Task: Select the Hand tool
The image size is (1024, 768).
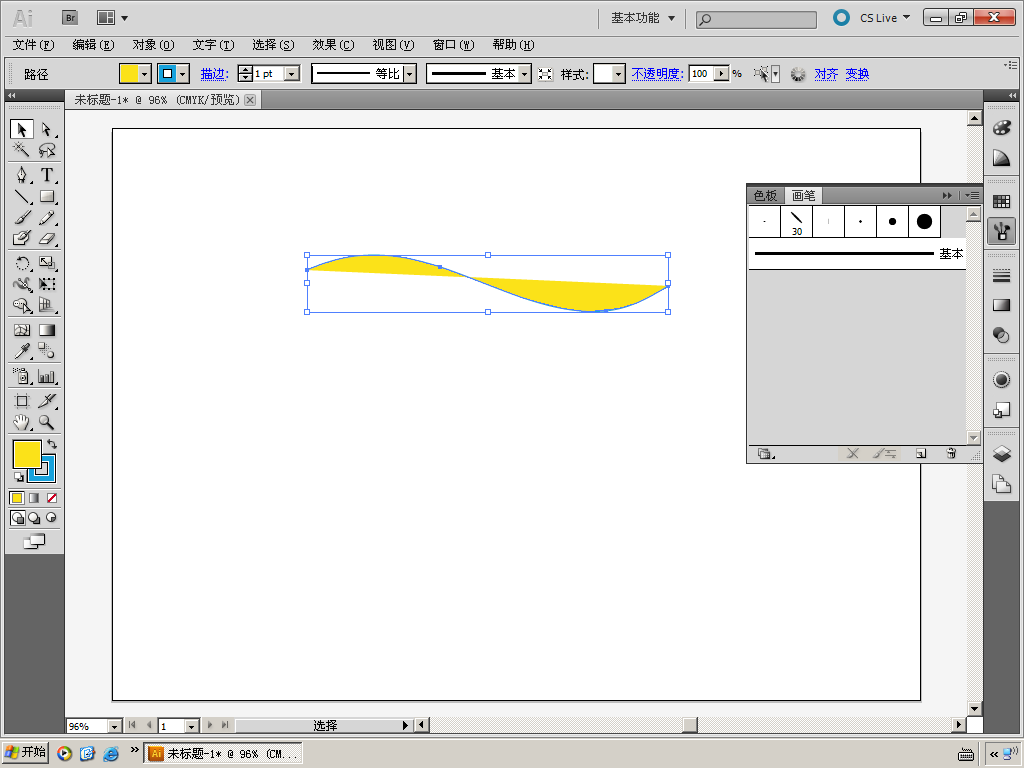Action: point(22,422)
